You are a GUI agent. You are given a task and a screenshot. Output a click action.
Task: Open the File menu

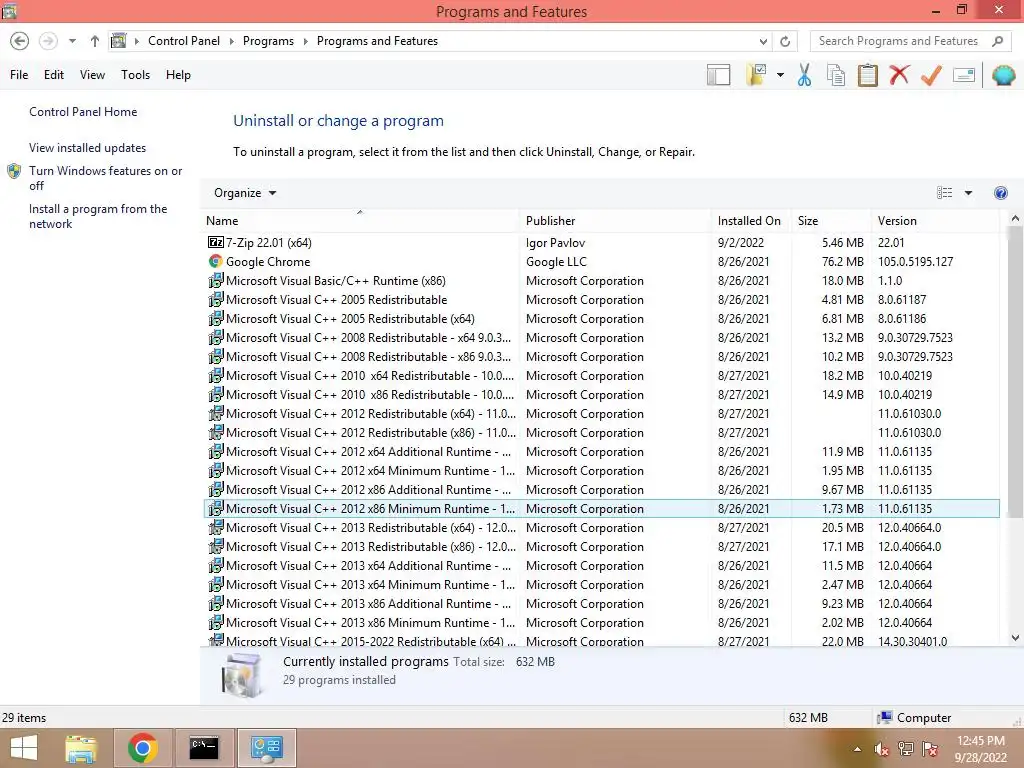click(19, 75)
